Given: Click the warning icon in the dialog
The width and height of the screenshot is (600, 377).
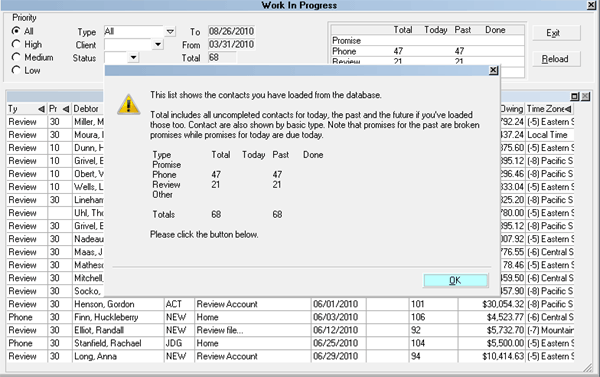Looking at the screenshot, I should click(128, 104).
